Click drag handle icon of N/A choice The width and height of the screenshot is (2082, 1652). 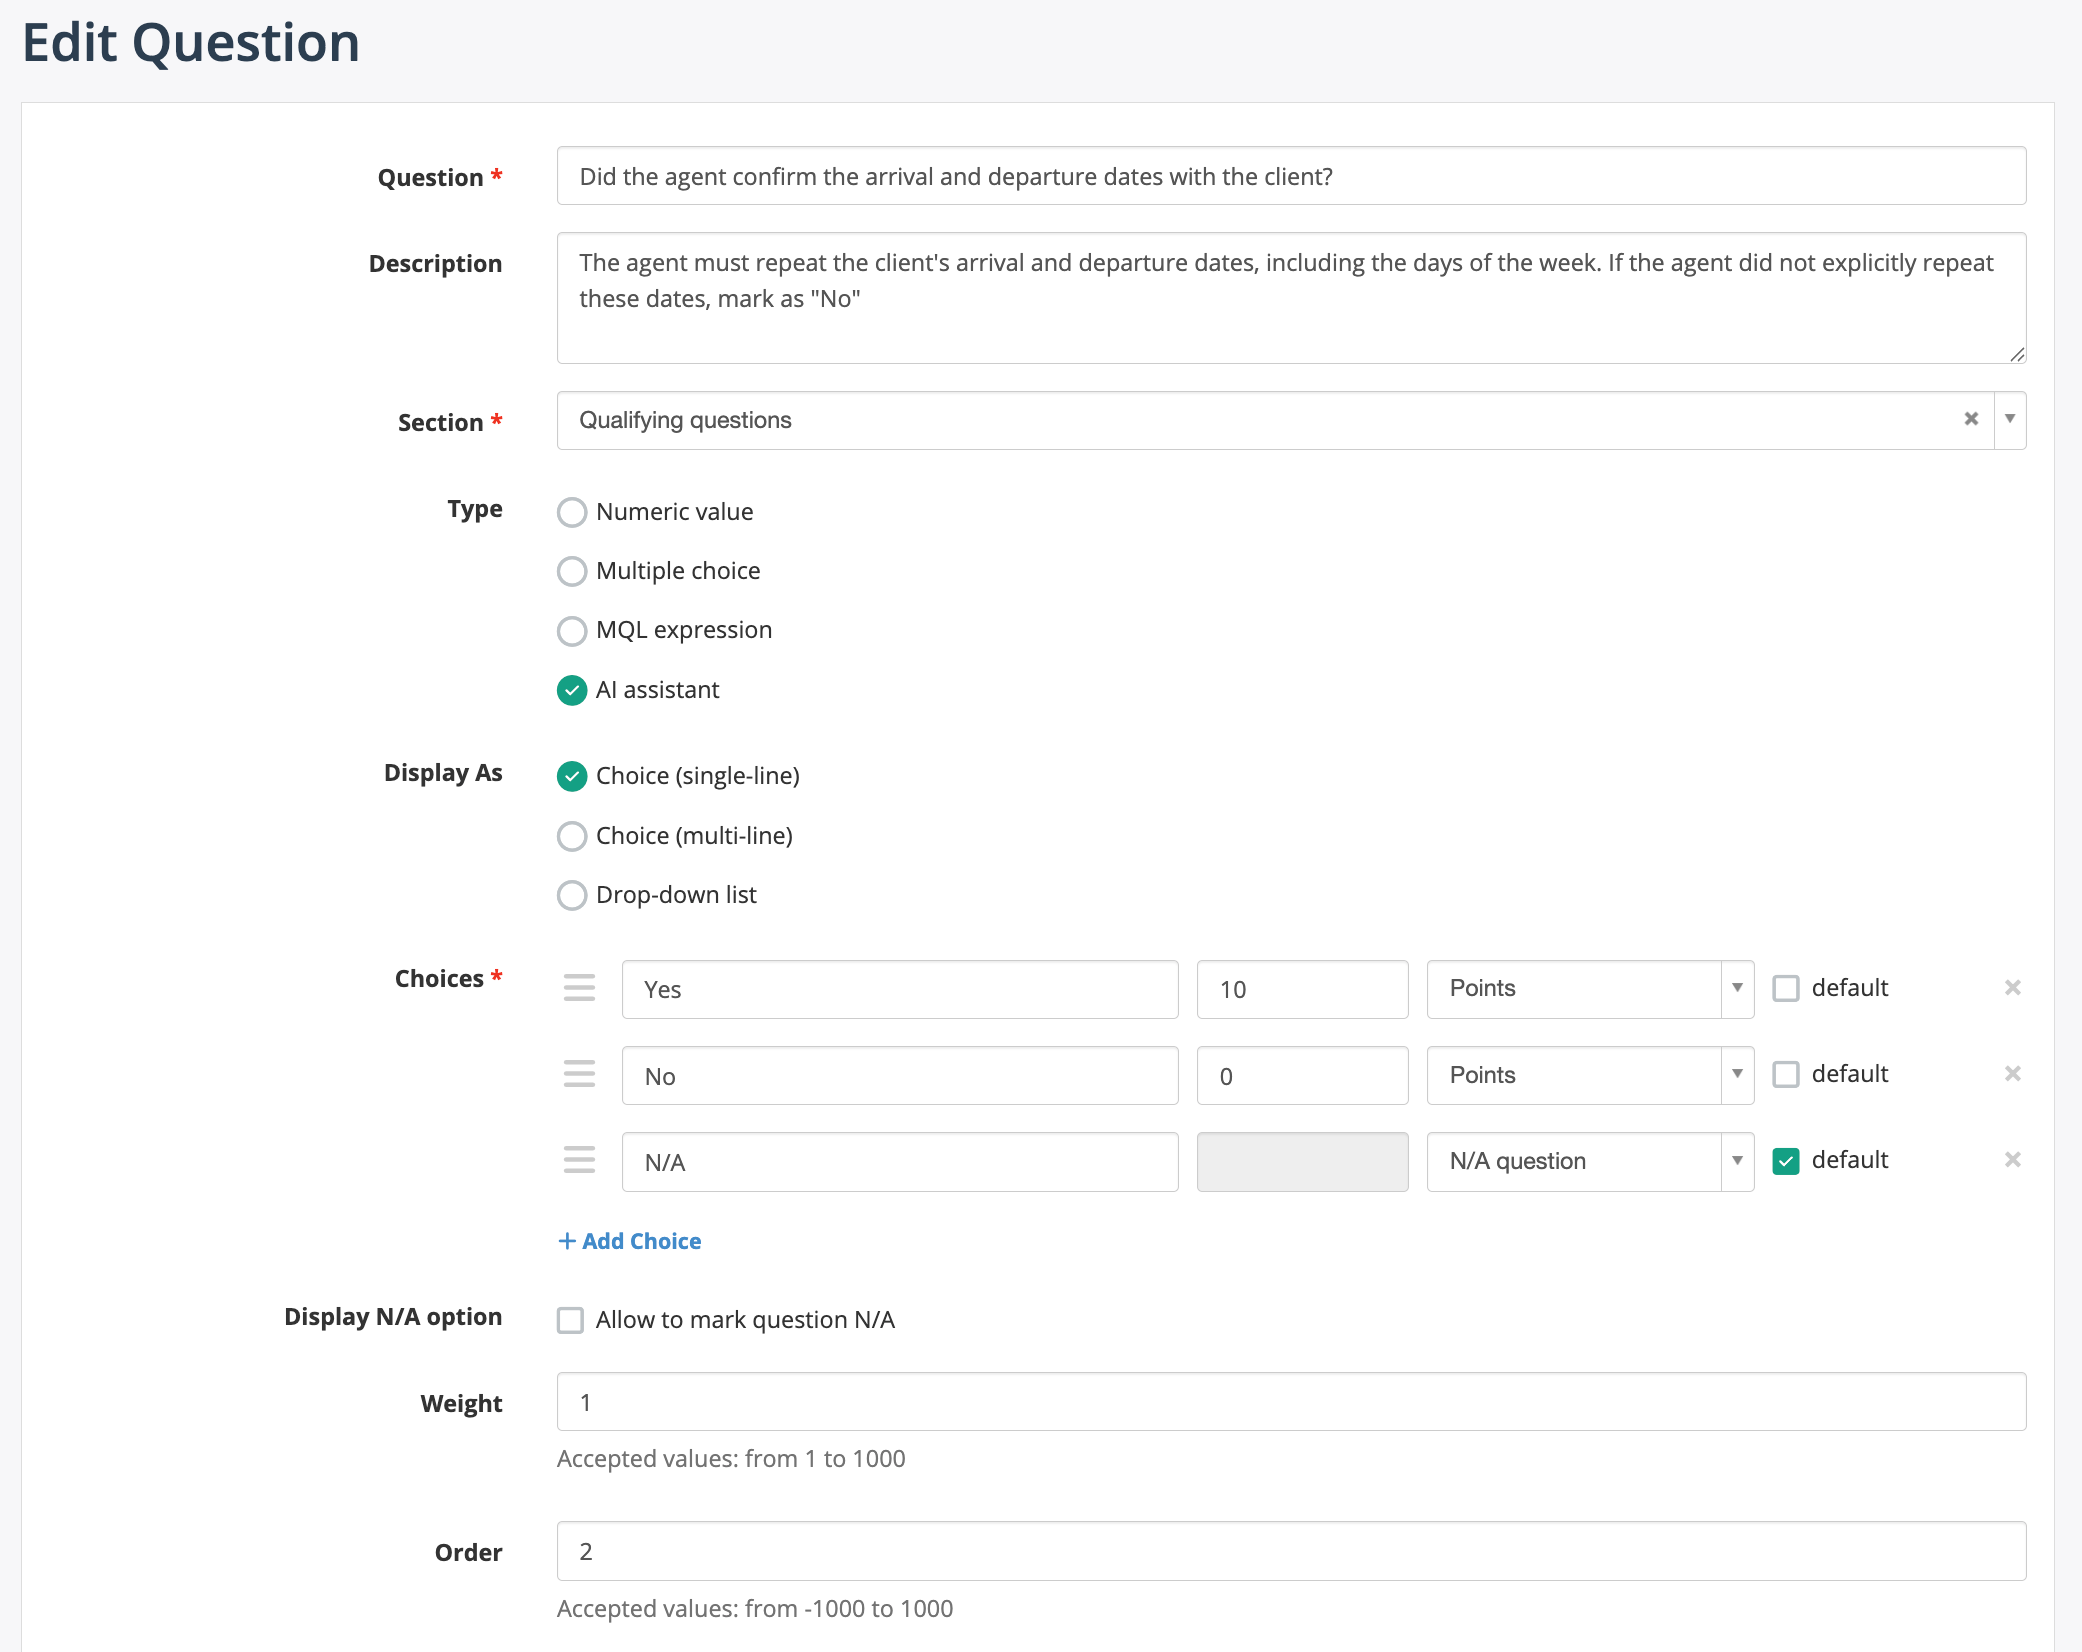point(579,1160)
